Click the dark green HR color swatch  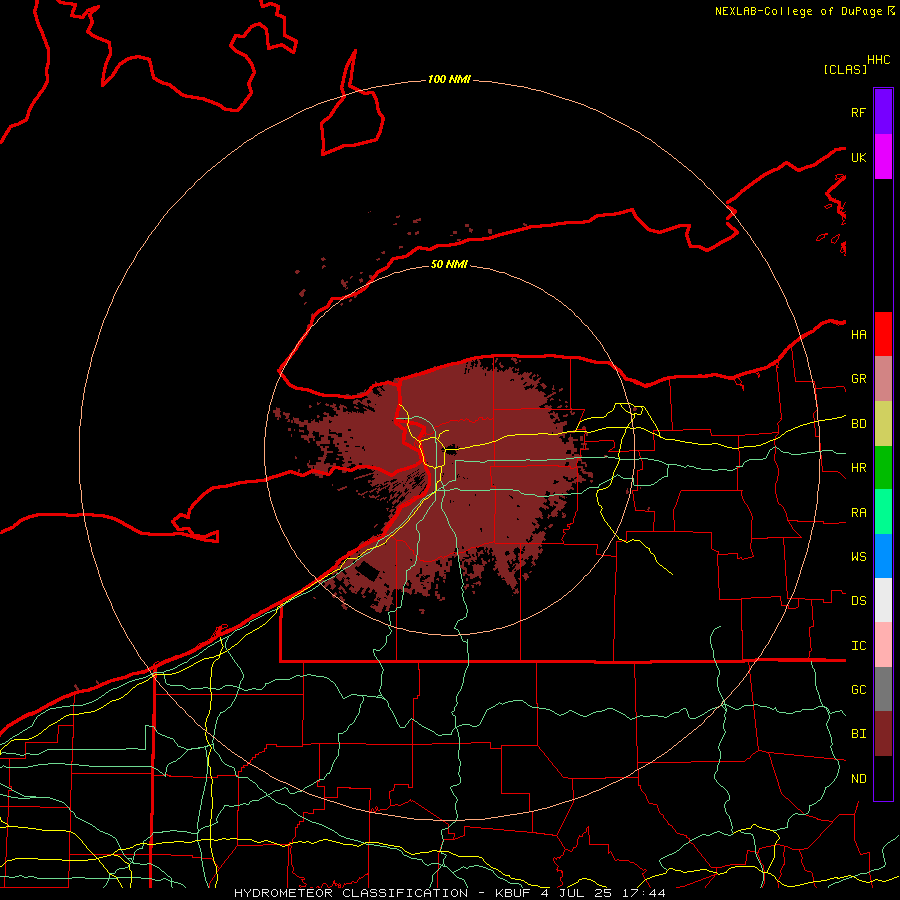click(x=883, y=468)
